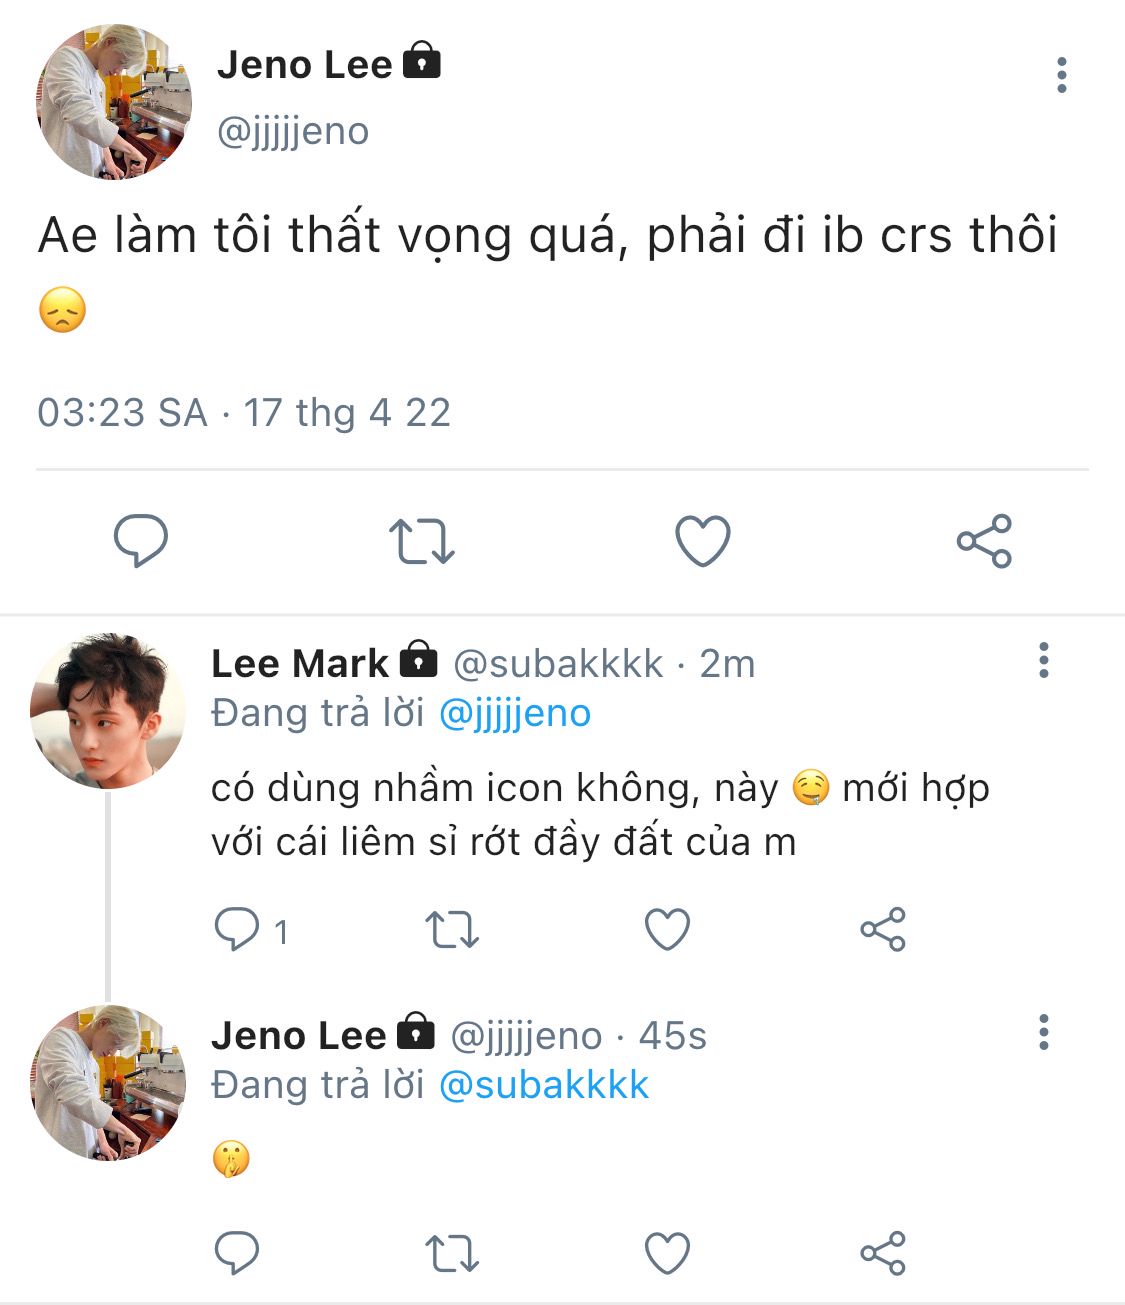Image resolution: width=1125 pixels, height=1305 pixels.
Task: Click the Lee Mark display name
Action: click(299, 663)
